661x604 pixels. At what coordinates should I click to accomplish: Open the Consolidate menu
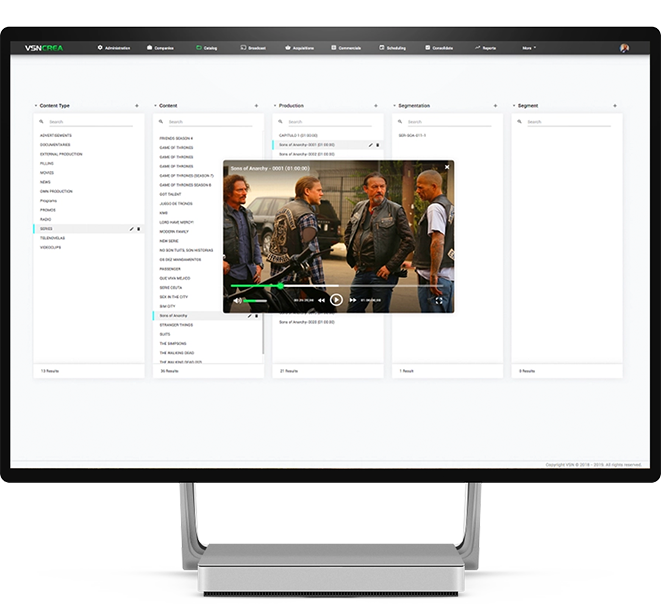point(439,48)
